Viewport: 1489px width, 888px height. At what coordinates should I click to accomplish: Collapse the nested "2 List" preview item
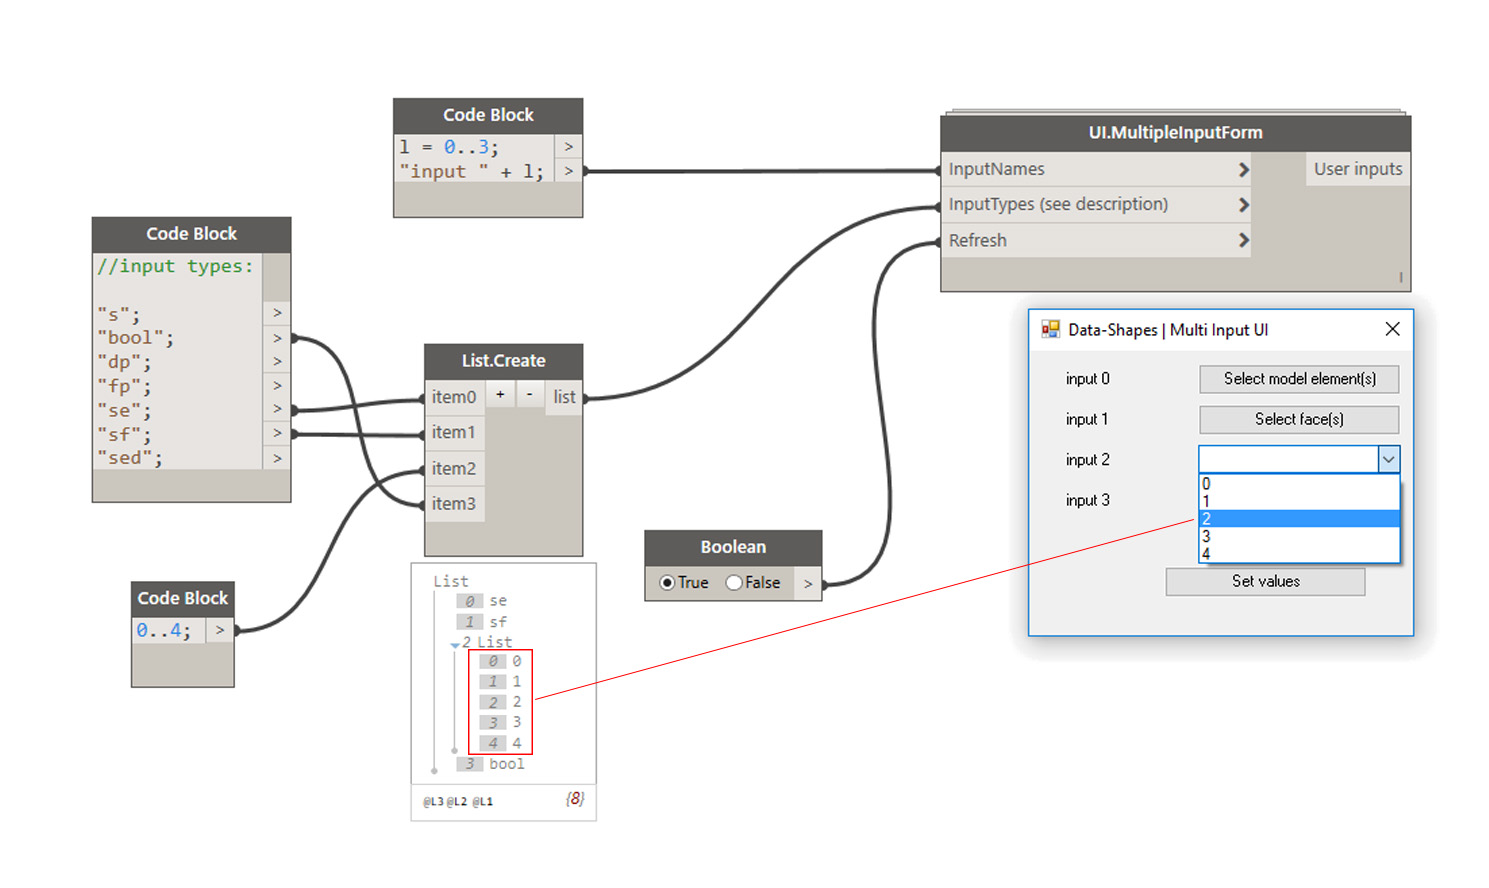(x=455, y=645)
